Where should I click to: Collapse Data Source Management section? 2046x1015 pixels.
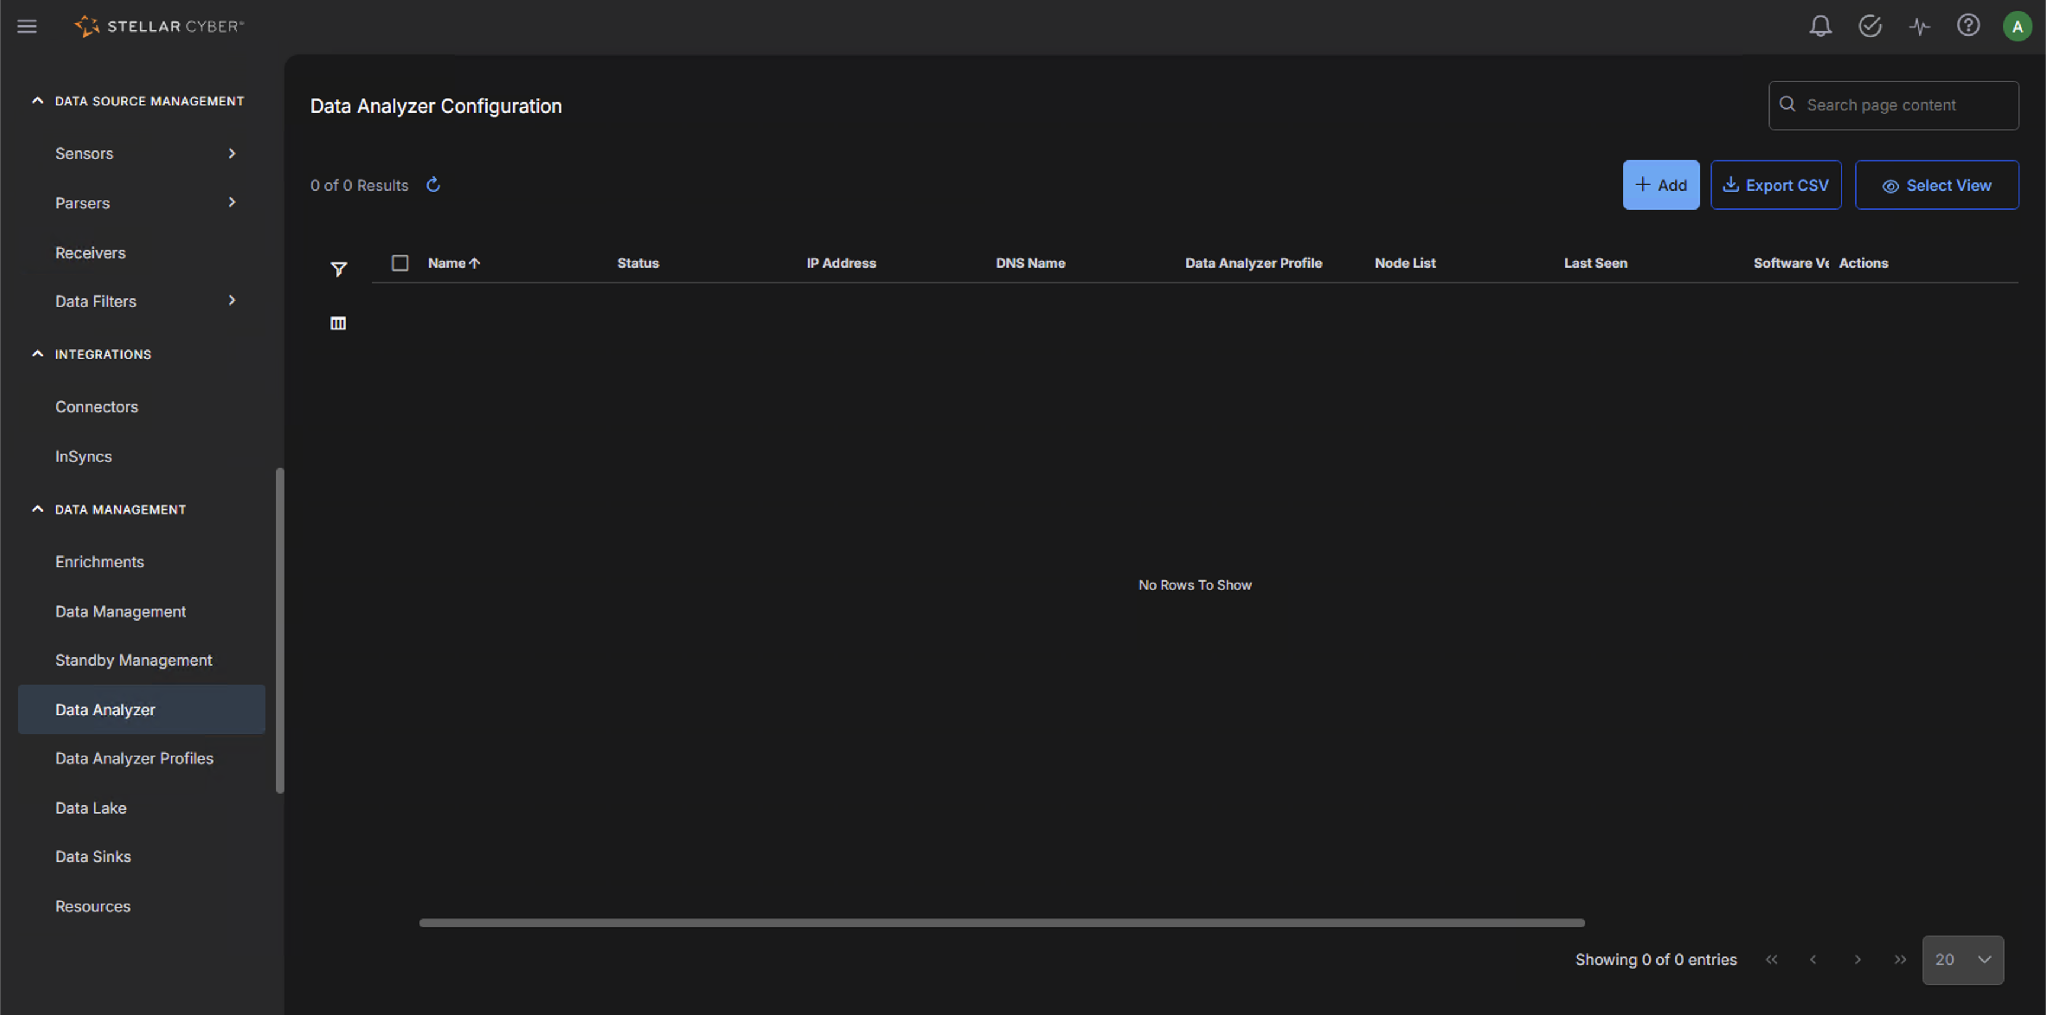pos(37,101)
